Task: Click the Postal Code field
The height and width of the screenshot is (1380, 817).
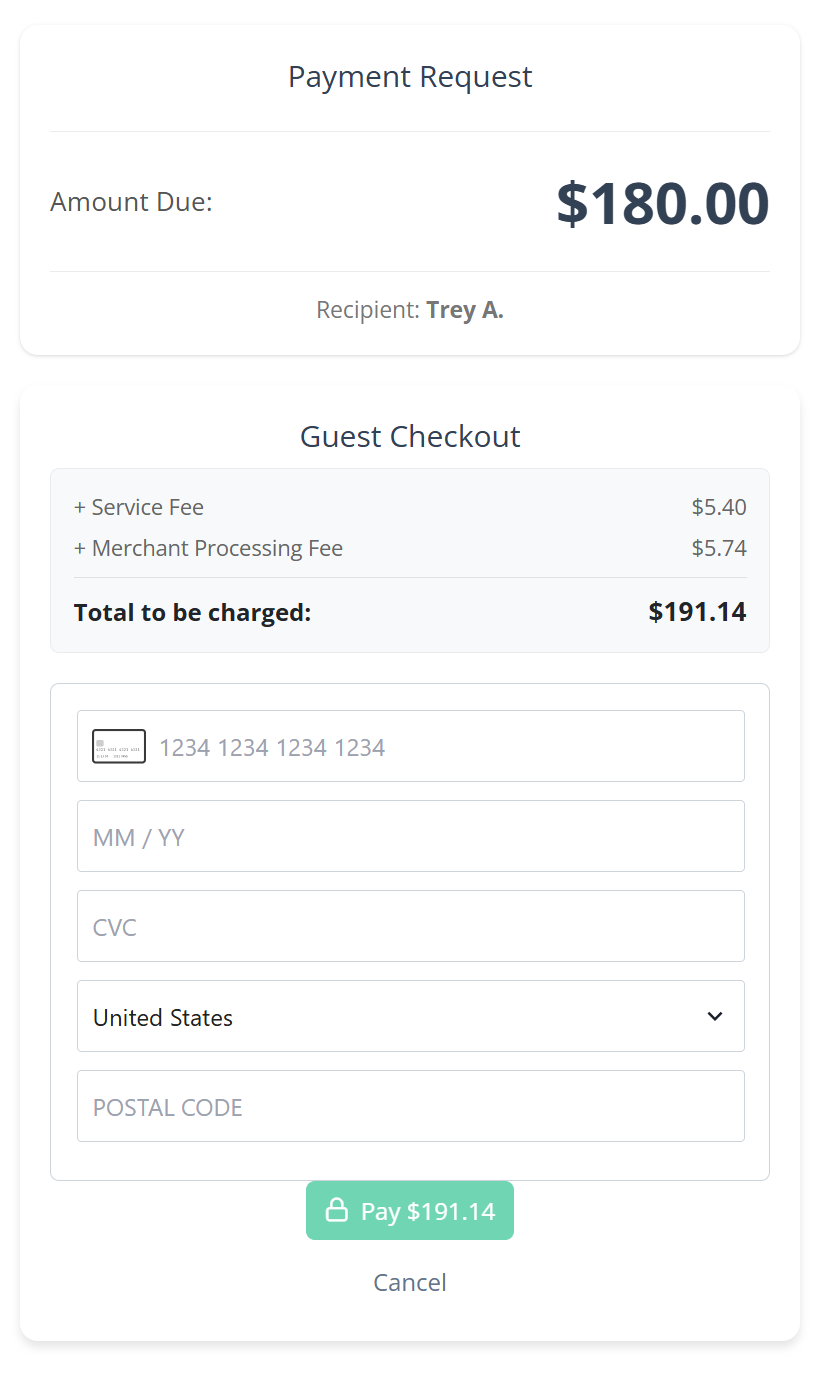Action: coord(410,1106)
